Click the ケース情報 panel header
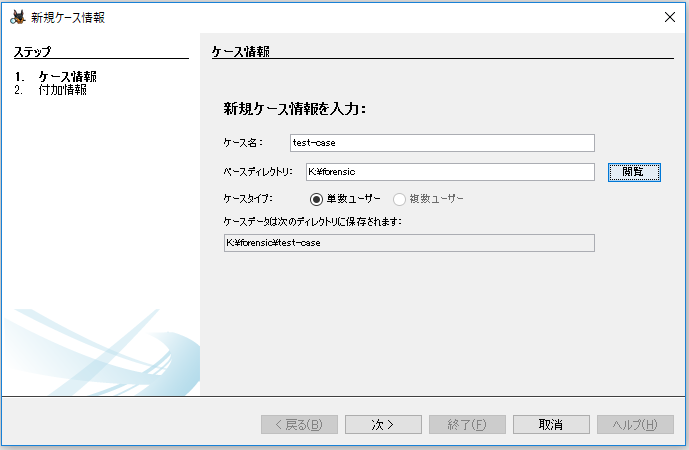The image size is (689, 450). [242, 51]
